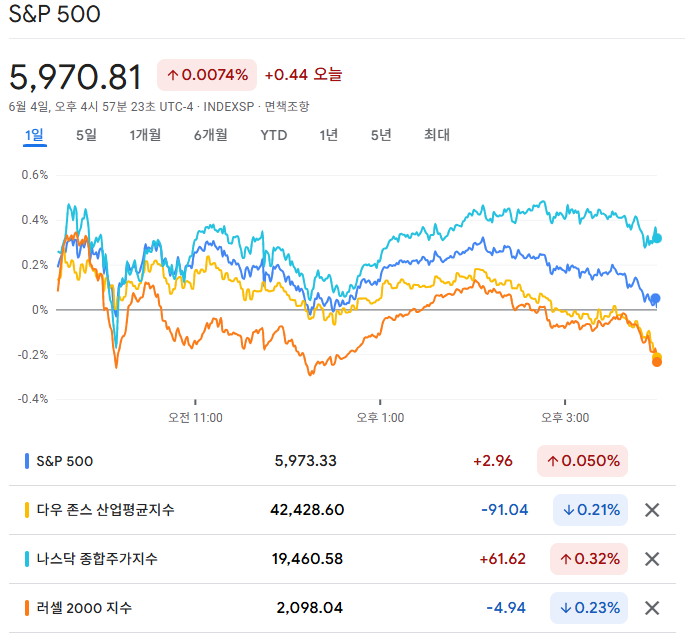Screen dimensions: 685x635
Task: Click the 오후 3:00 axis label
Action: (x=565, y=418)
